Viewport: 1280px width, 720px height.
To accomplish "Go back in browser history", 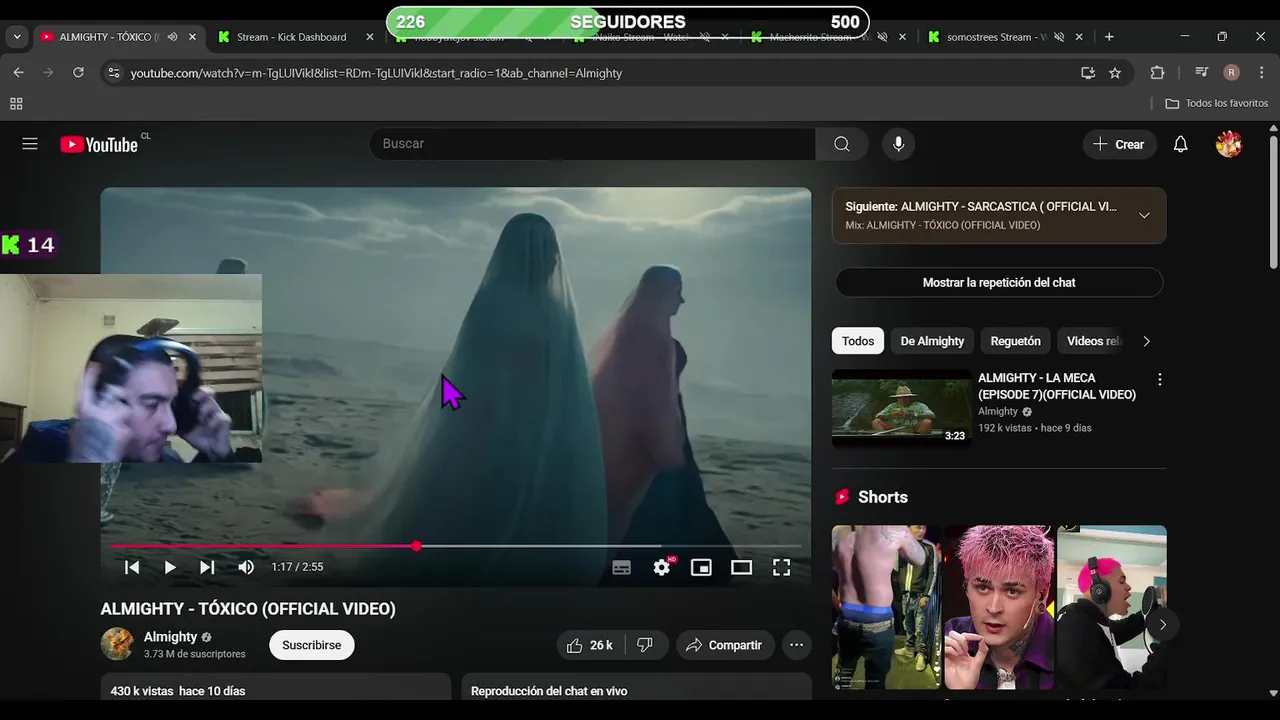I will pos(18,73).
